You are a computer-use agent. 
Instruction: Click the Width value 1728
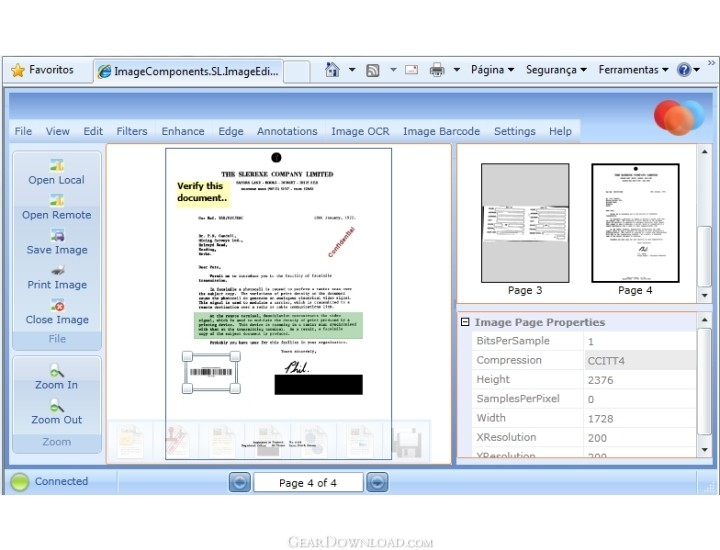[x=601, y=419]
